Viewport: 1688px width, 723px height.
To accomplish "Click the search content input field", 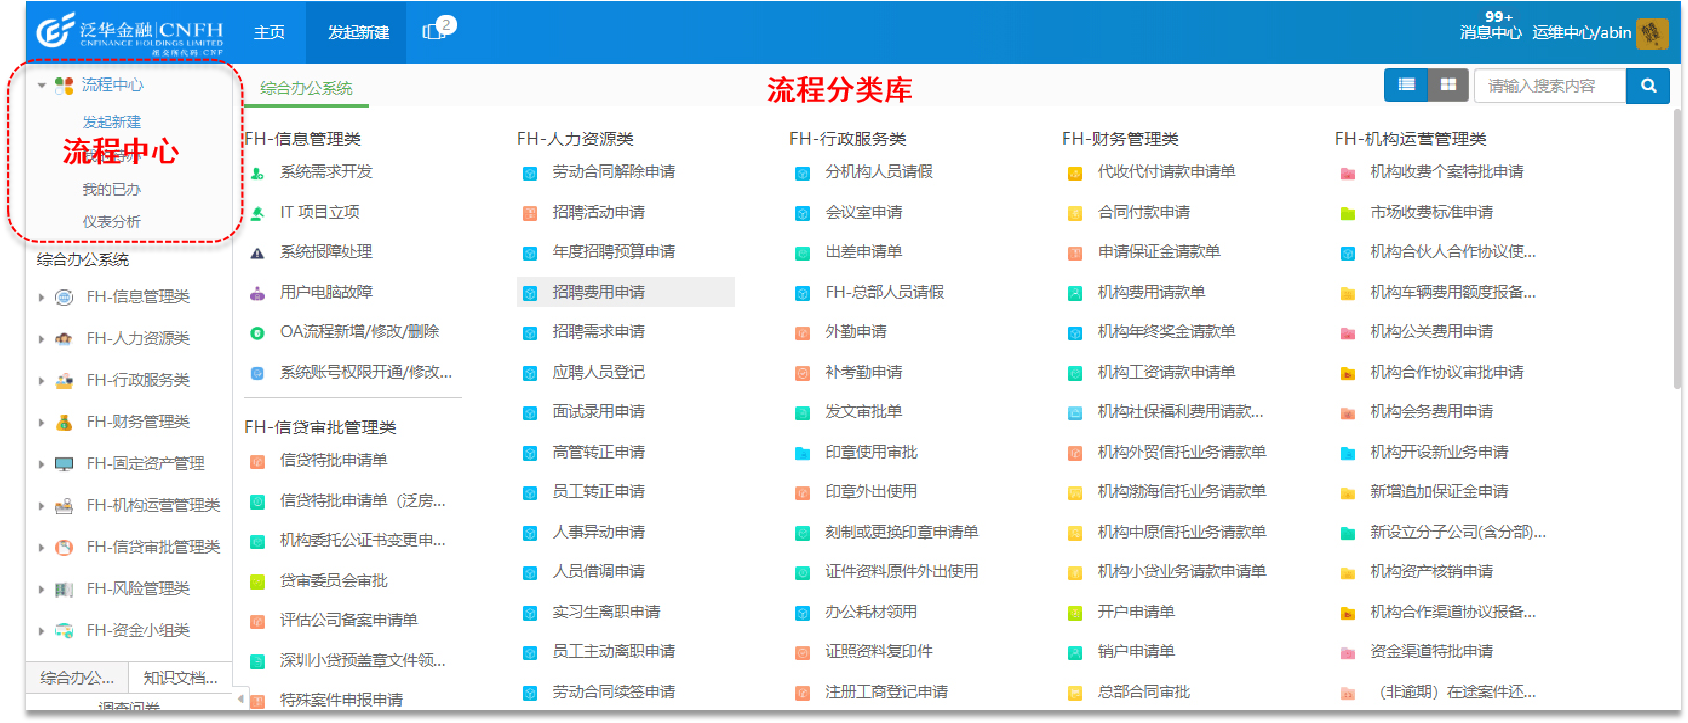I will tap(1549, 86).
